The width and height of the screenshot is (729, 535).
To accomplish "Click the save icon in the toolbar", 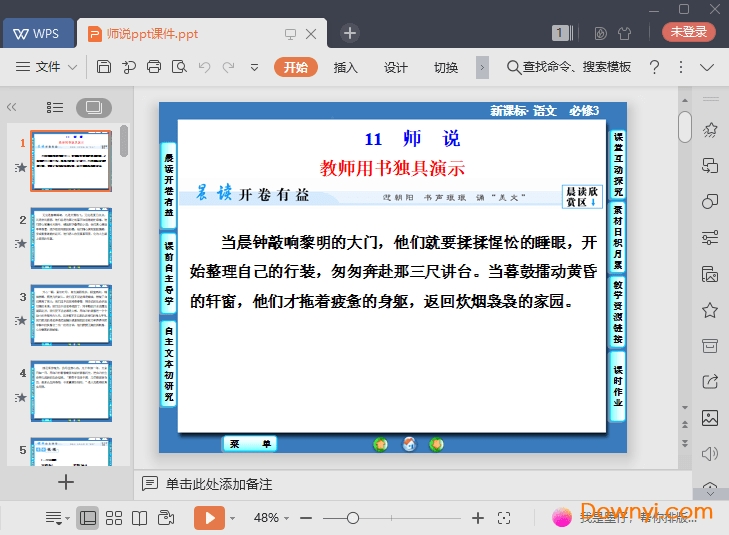I will click(x=104, y=67).
